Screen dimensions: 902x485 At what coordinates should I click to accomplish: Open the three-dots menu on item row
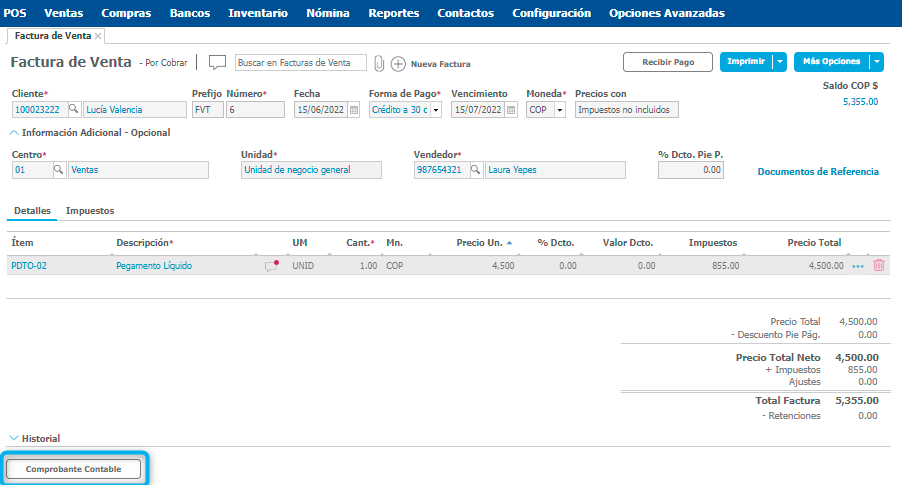point(857,266)
